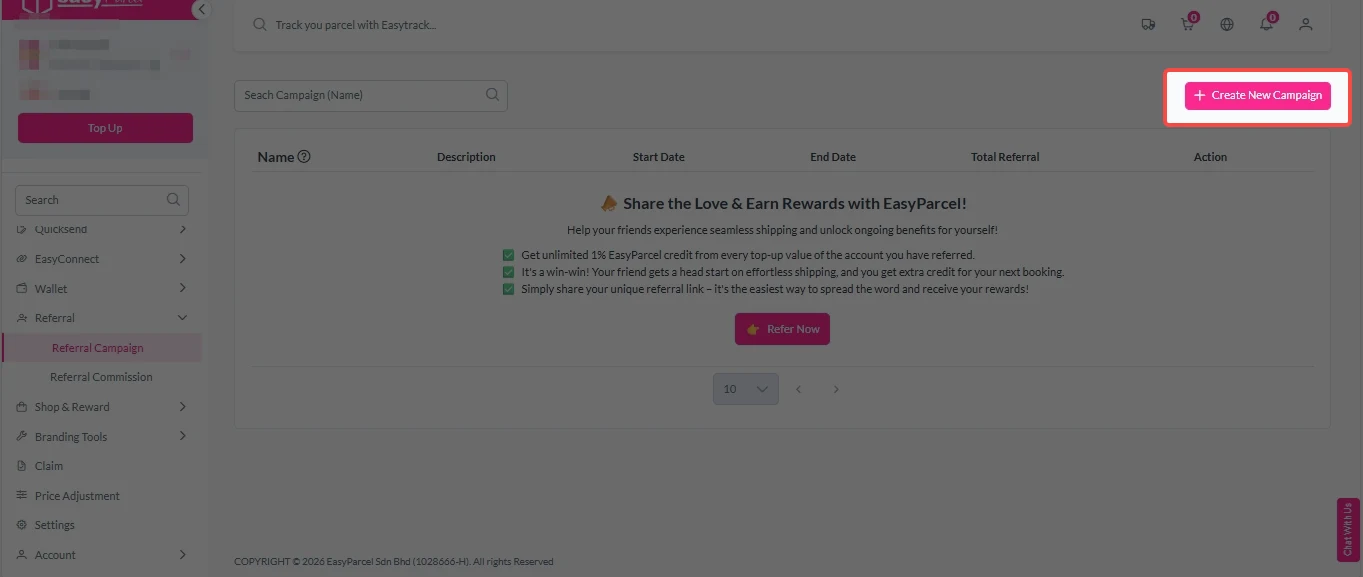The image size is (1363, 577).
Task: Click the user profile icon
Action: (x=1305, y=24)
